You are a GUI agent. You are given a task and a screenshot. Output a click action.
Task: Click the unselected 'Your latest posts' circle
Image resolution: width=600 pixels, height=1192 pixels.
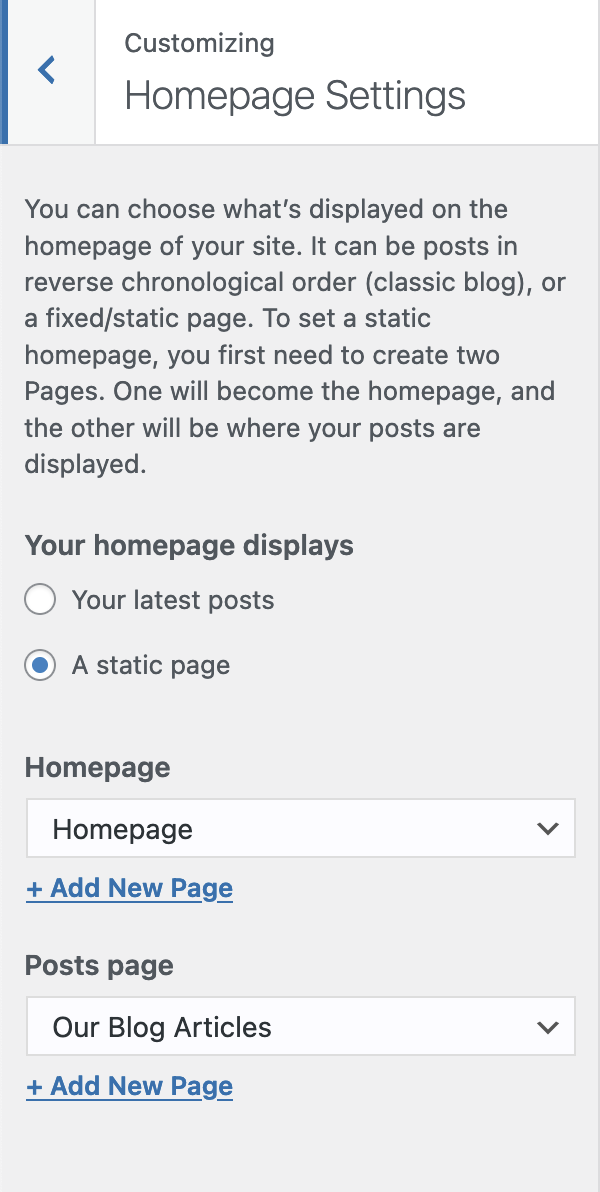pyautogui.click(x=40, y=599)
